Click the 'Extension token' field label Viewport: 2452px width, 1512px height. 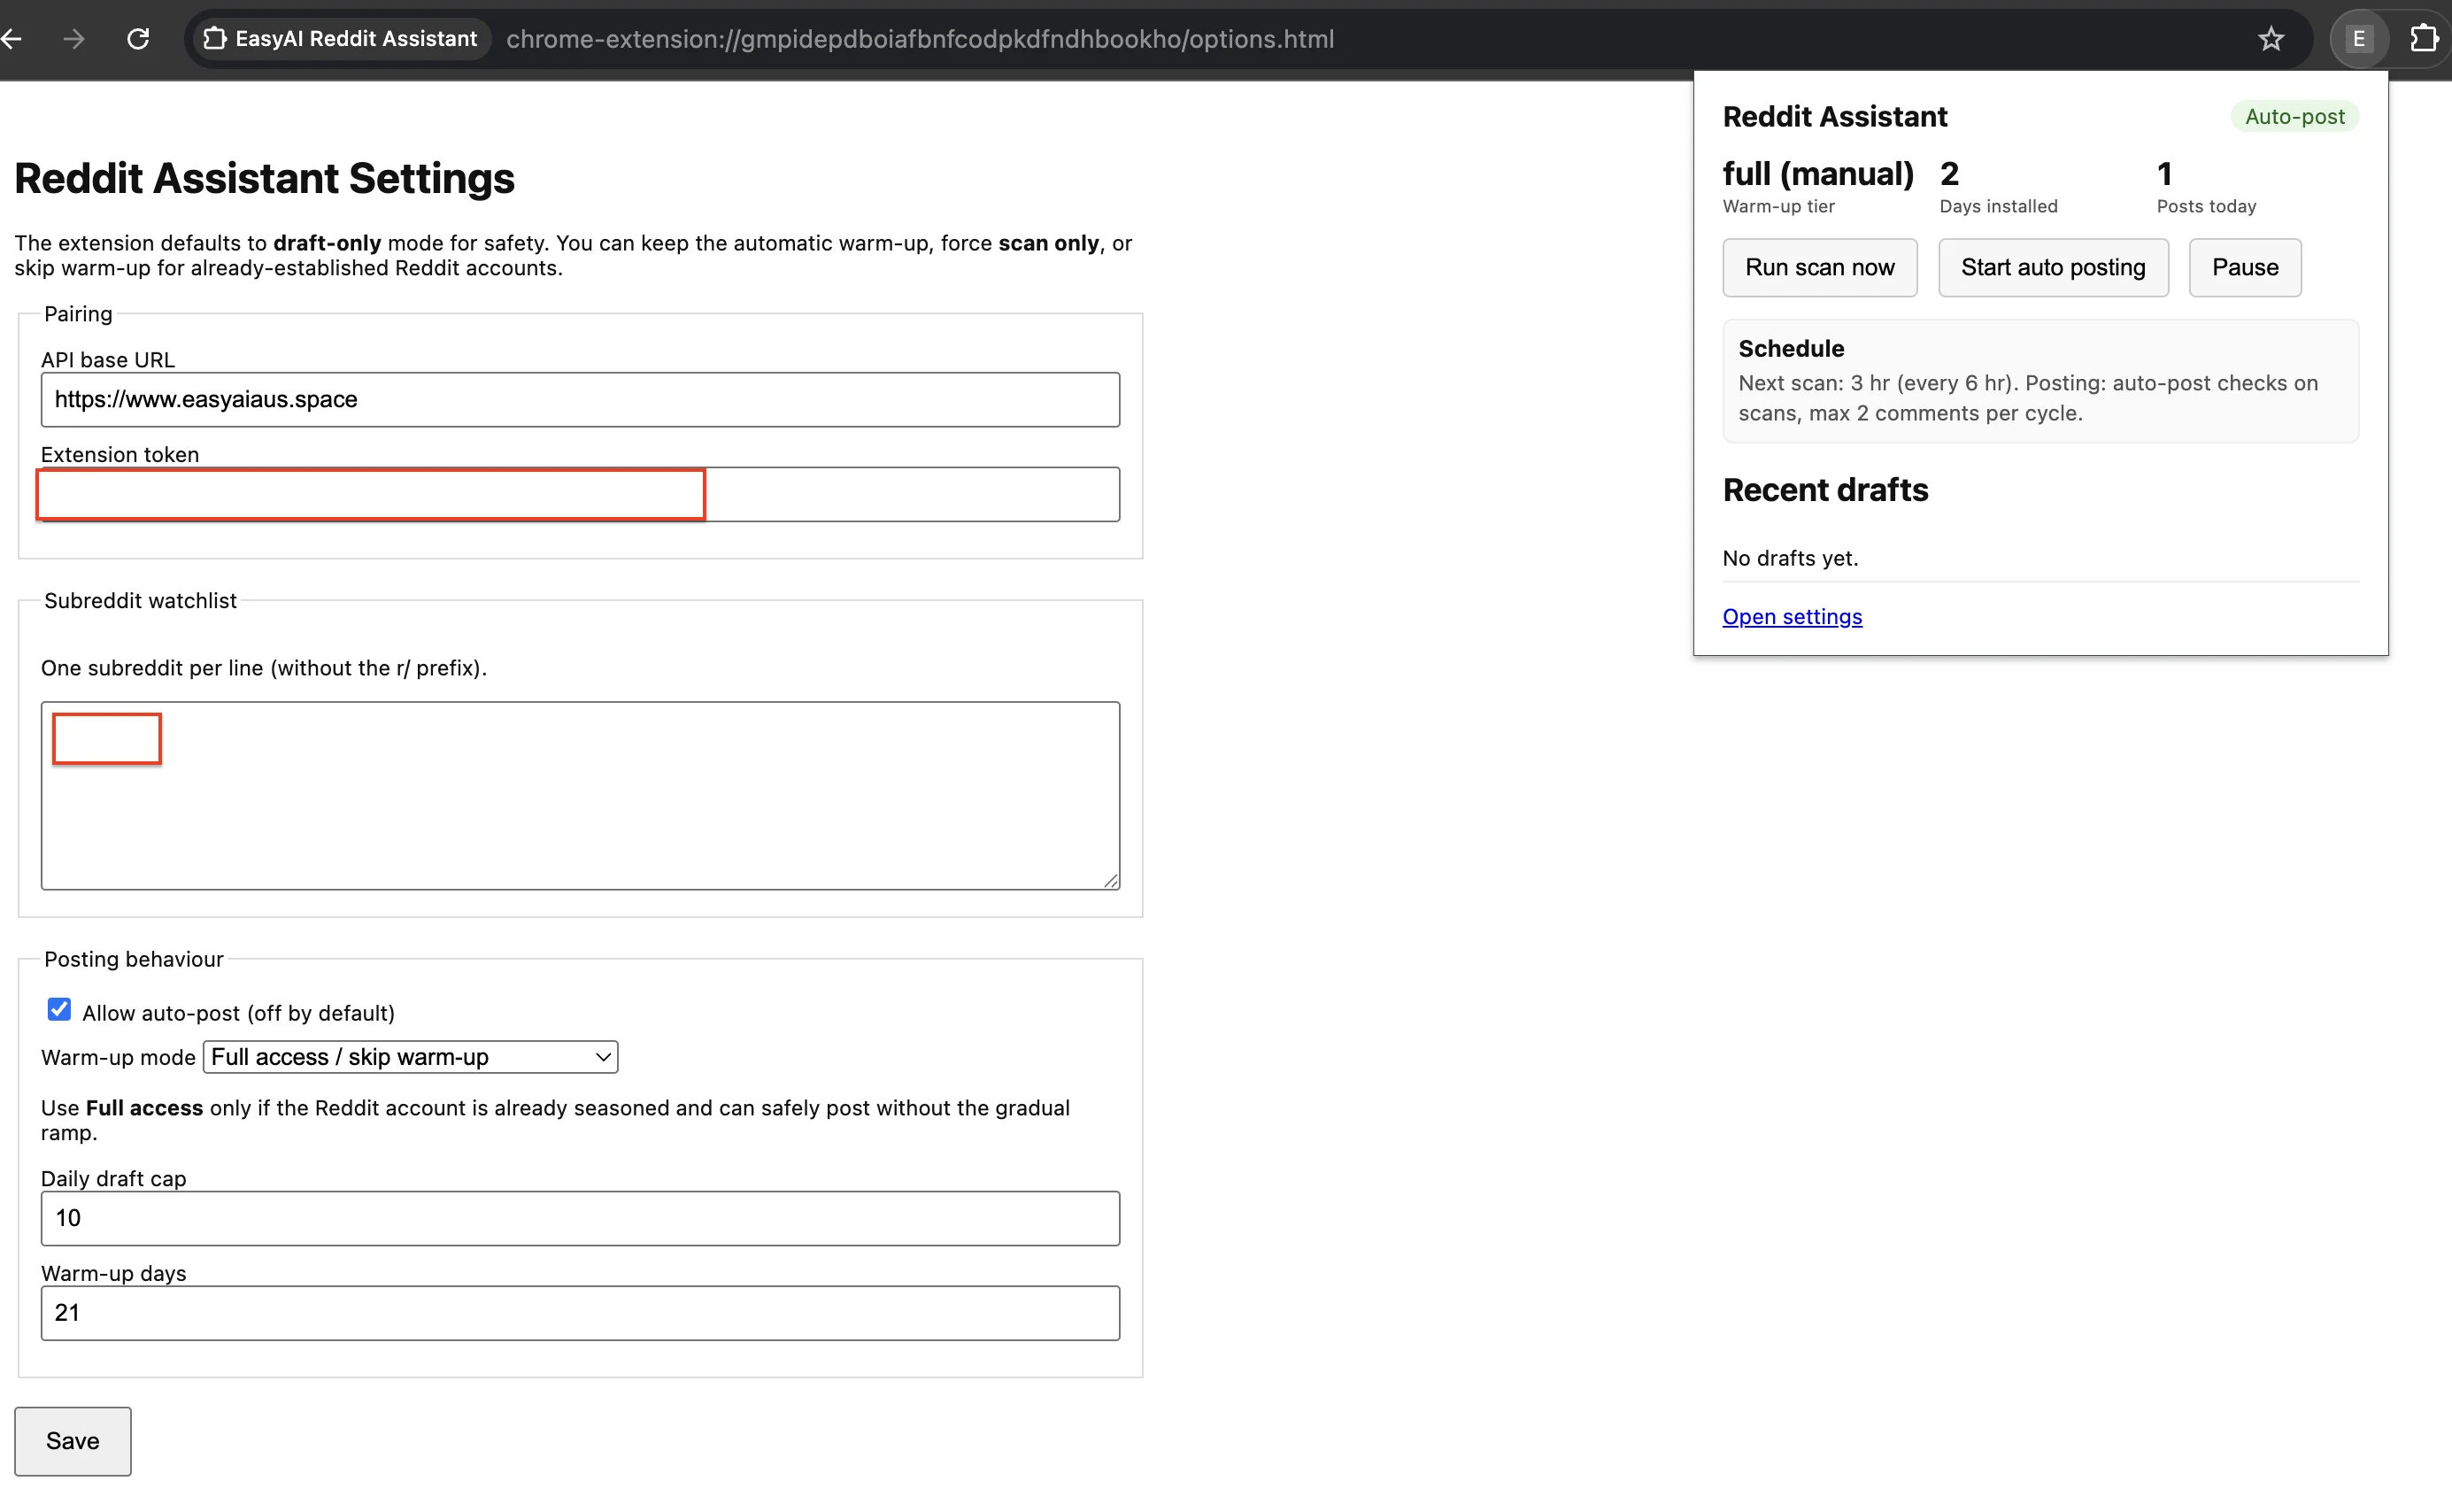point(120,455)
